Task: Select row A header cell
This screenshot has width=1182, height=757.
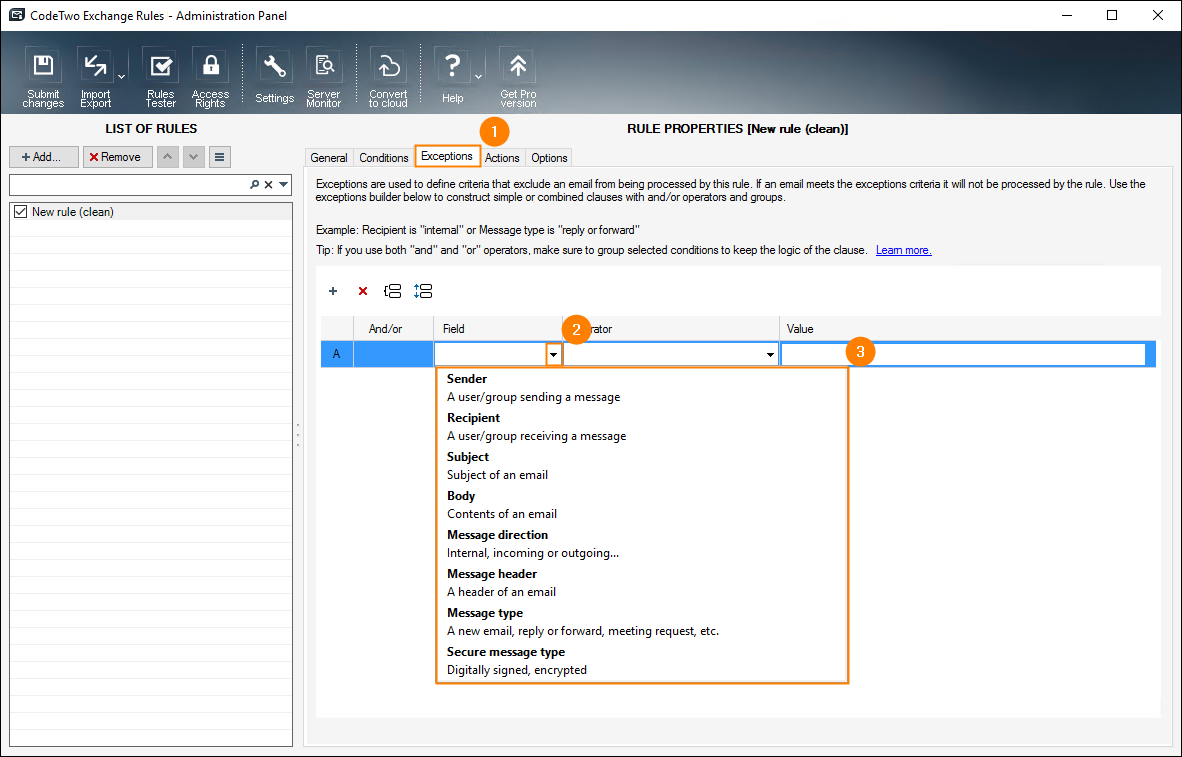Action: [337, 354]
